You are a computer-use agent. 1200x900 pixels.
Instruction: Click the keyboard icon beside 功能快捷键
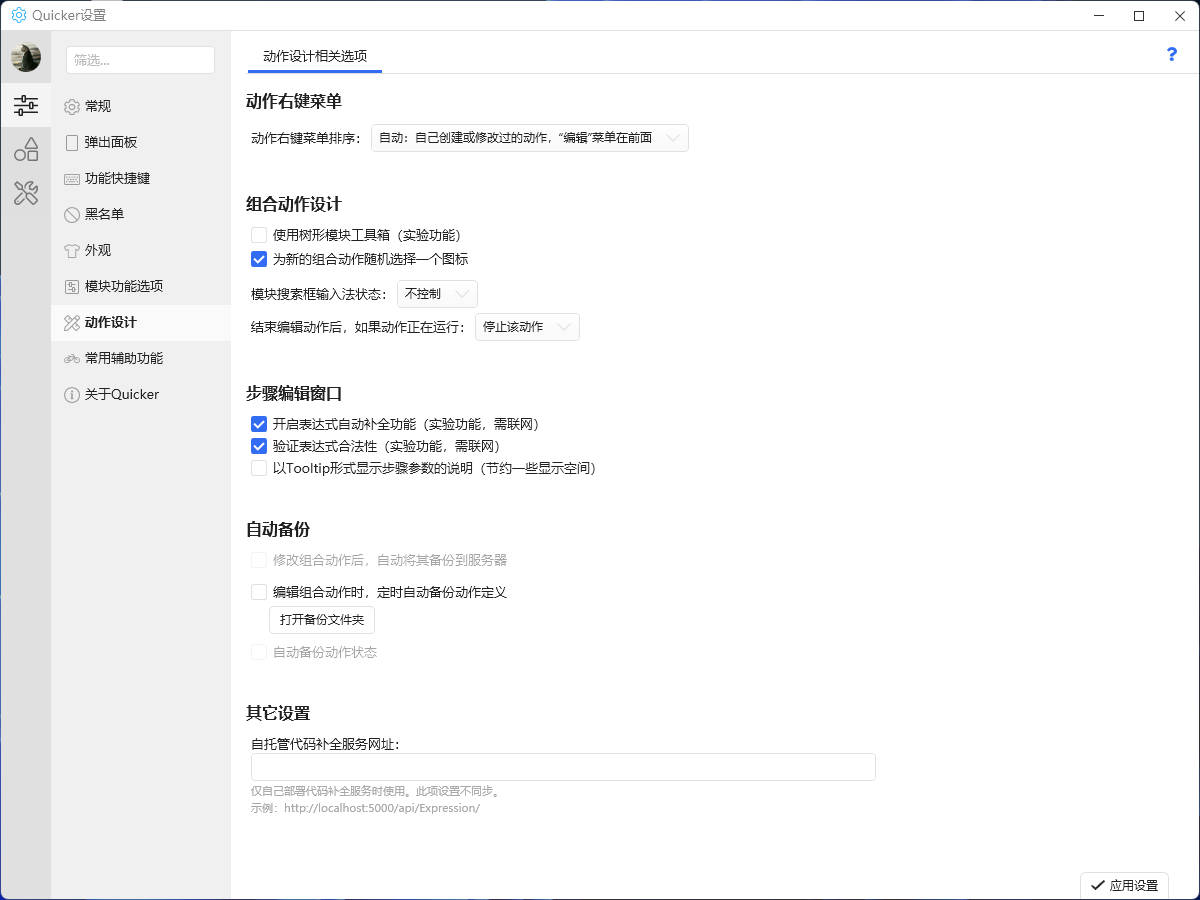pos(72,179)
